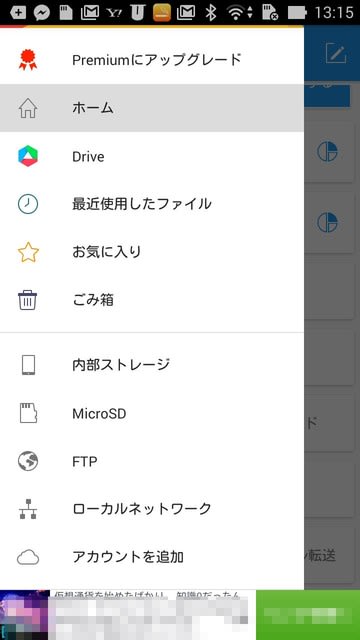Tap the phone icon for 内部ストレージ
The image size is (360, 640).
tap(28, 365)
